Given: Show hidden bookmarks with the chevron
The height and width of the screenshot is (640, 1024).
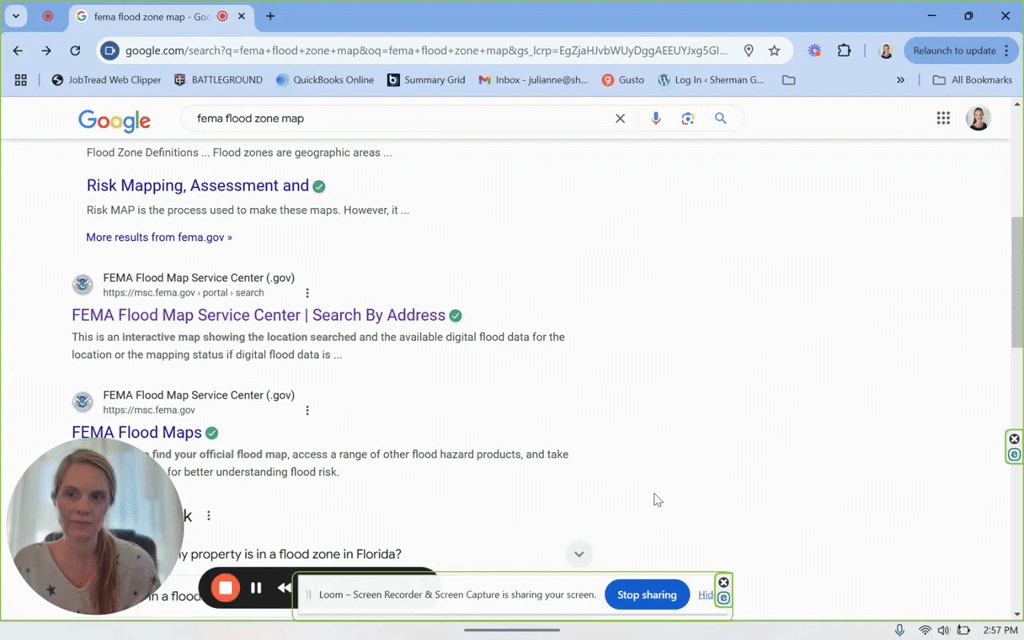Looking at the screenshot, I should [901, 80].
